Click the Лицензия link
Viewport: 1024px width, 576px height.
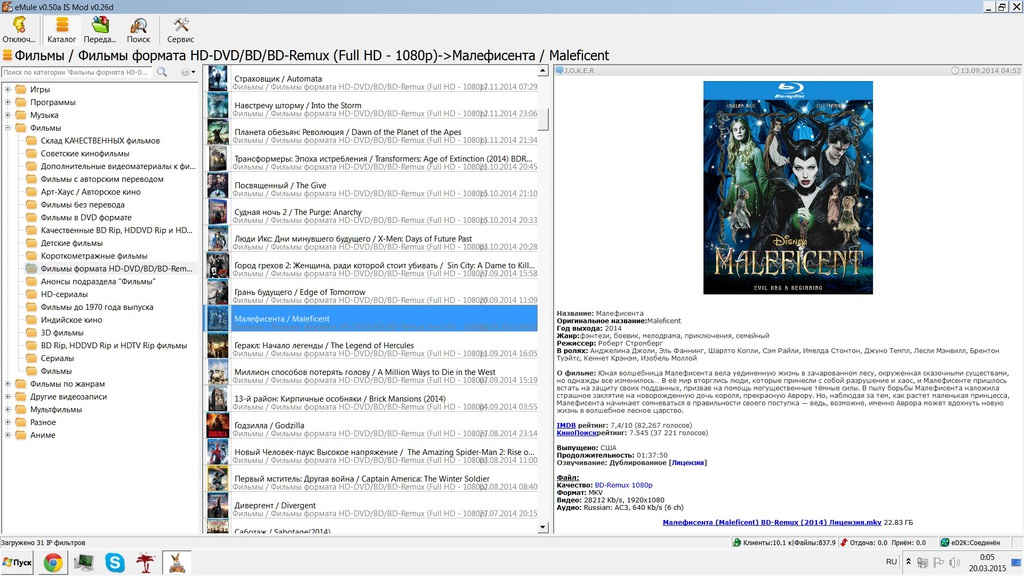click(688, 462)
